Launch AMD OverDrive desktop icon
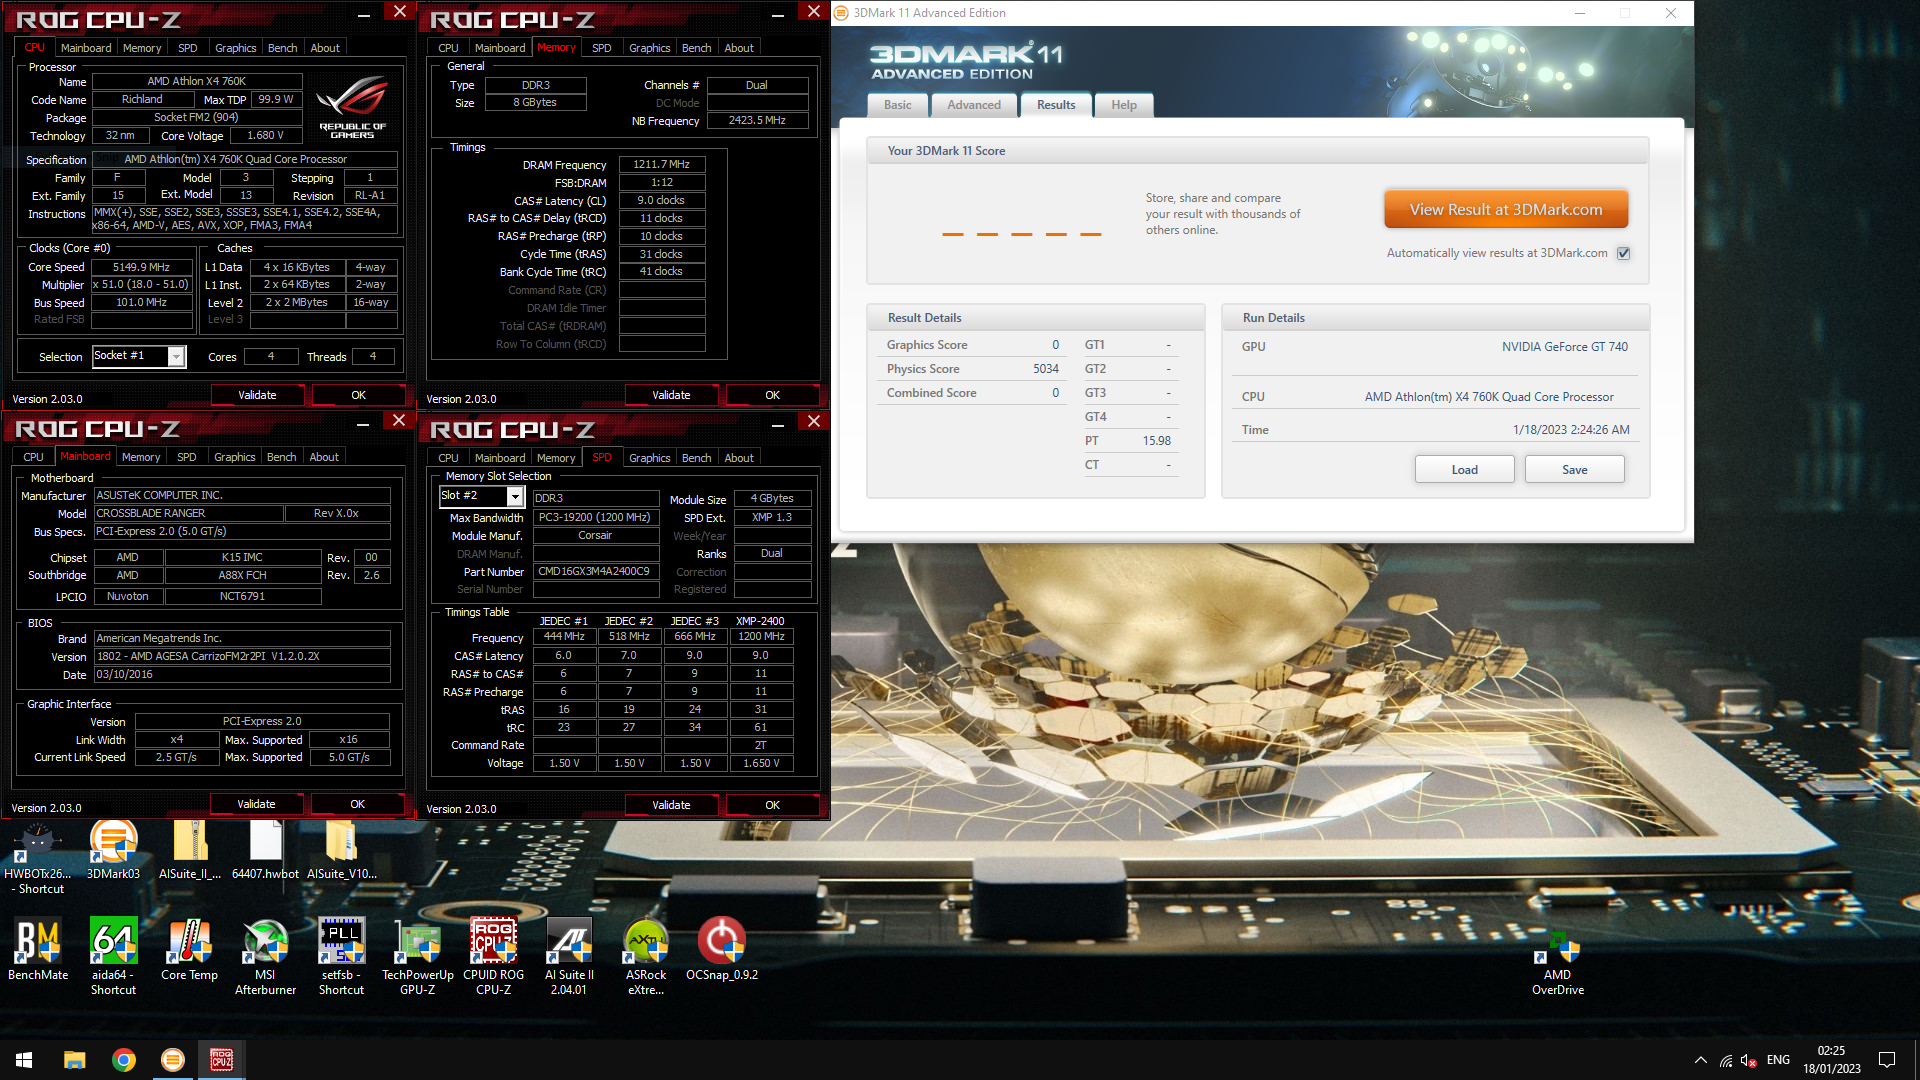This screenshot has height=1080, width=1920. click(x=1558, y=965)
